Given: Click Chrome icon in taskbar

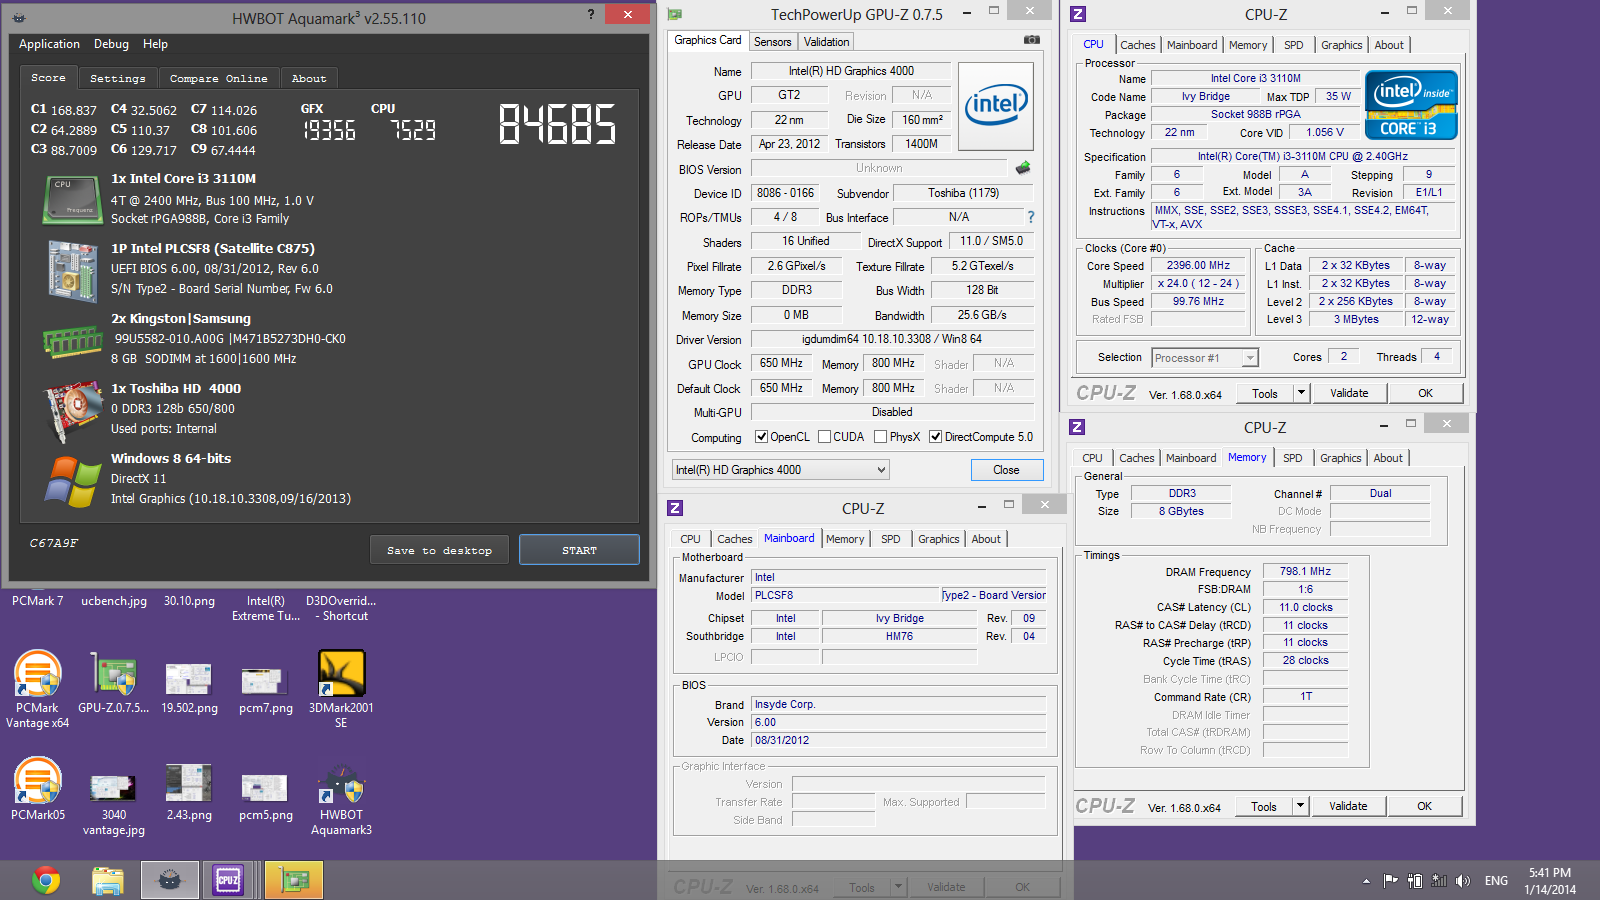Looking at the screenshot, I should coord(46,880).
